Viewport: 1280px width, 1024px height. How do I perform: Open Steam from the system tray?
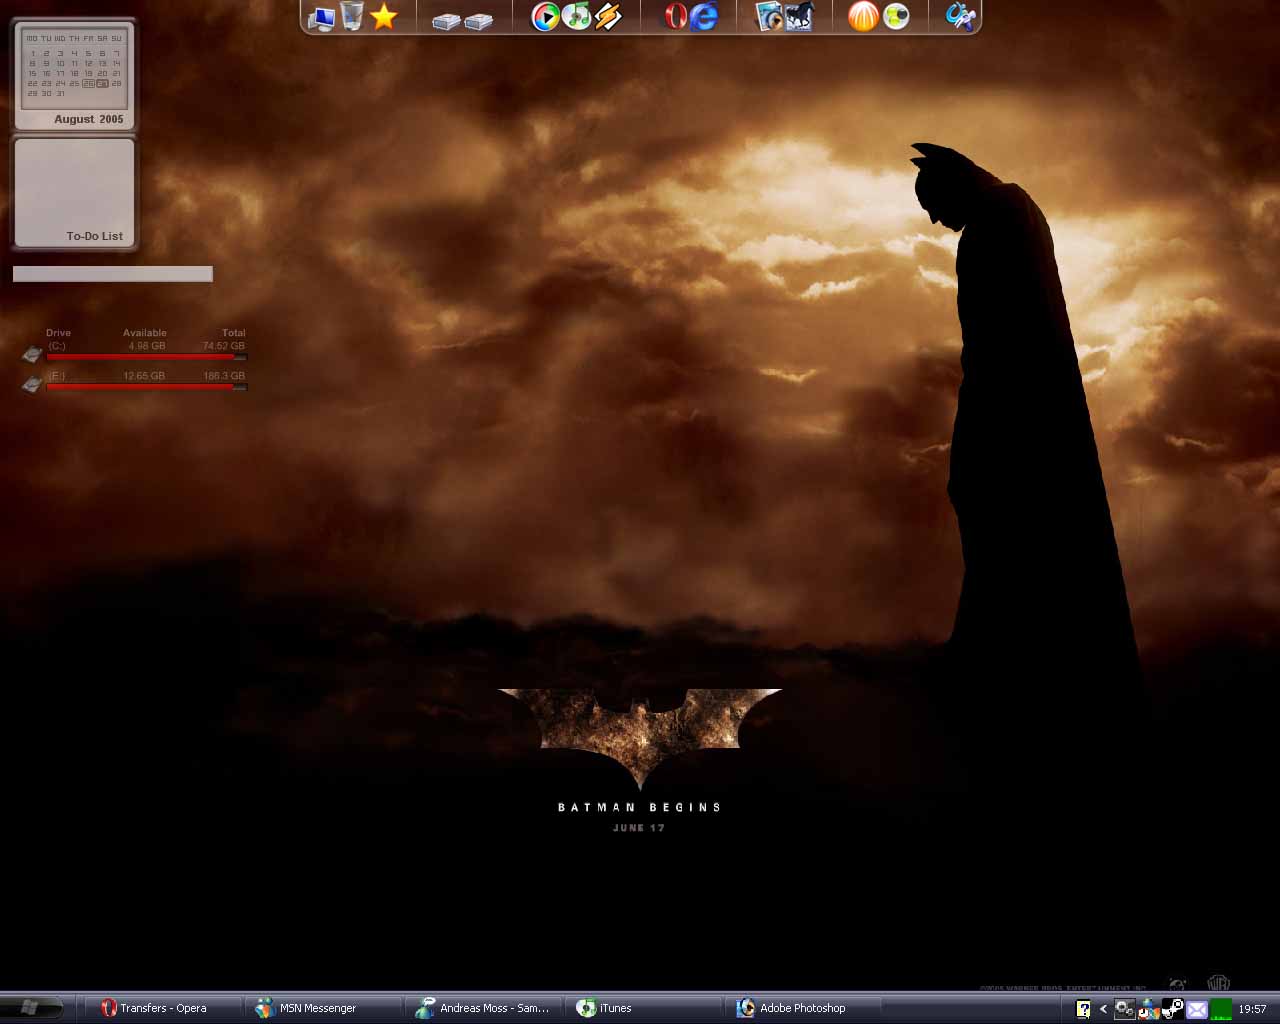pyautogui.click(x=1172, y=1009)
